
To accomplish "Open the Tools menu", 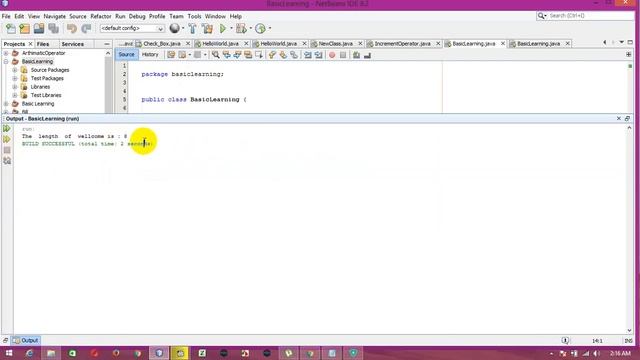I will [194, 16].
